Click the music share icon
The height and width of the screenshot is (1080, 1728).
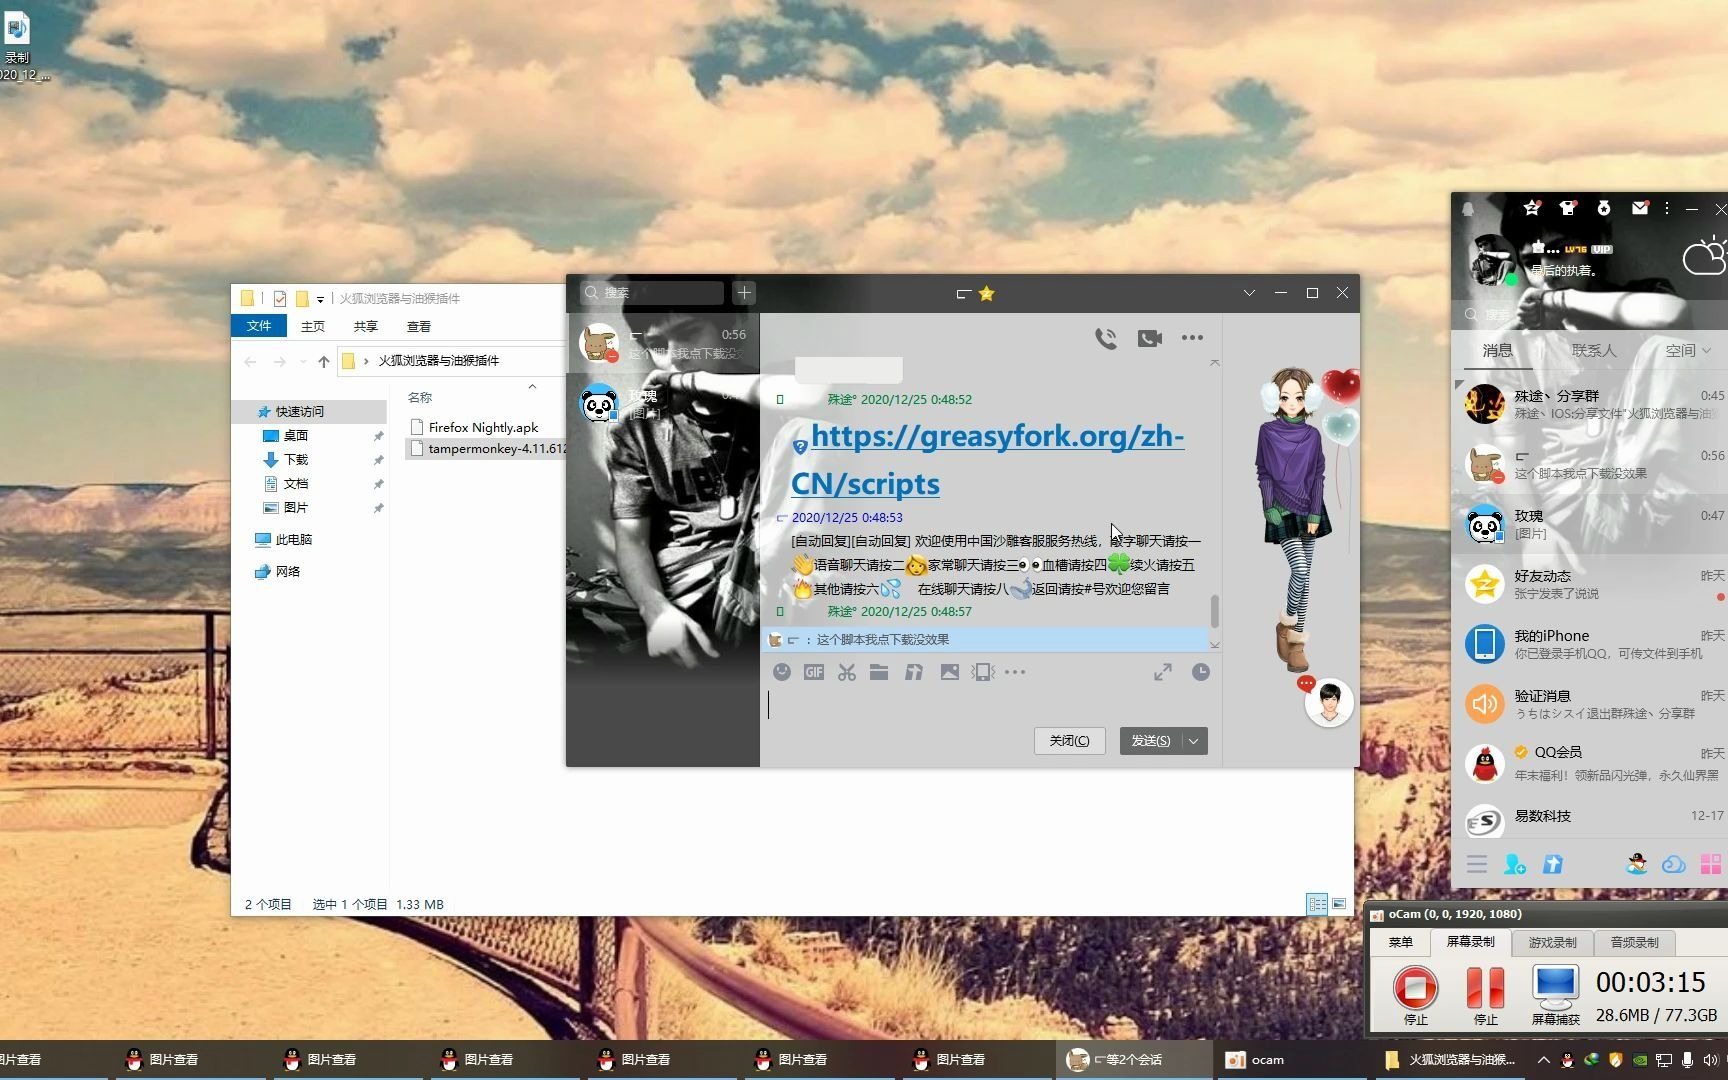(x=914, y=672)
